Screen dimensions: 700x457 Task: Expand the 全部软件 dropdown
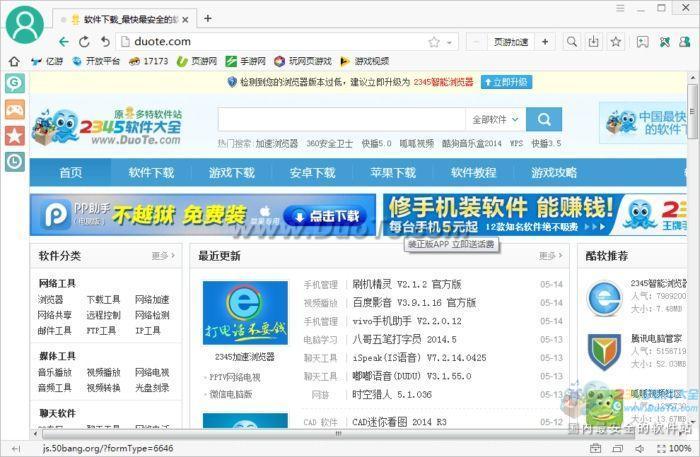coord(496,119)
